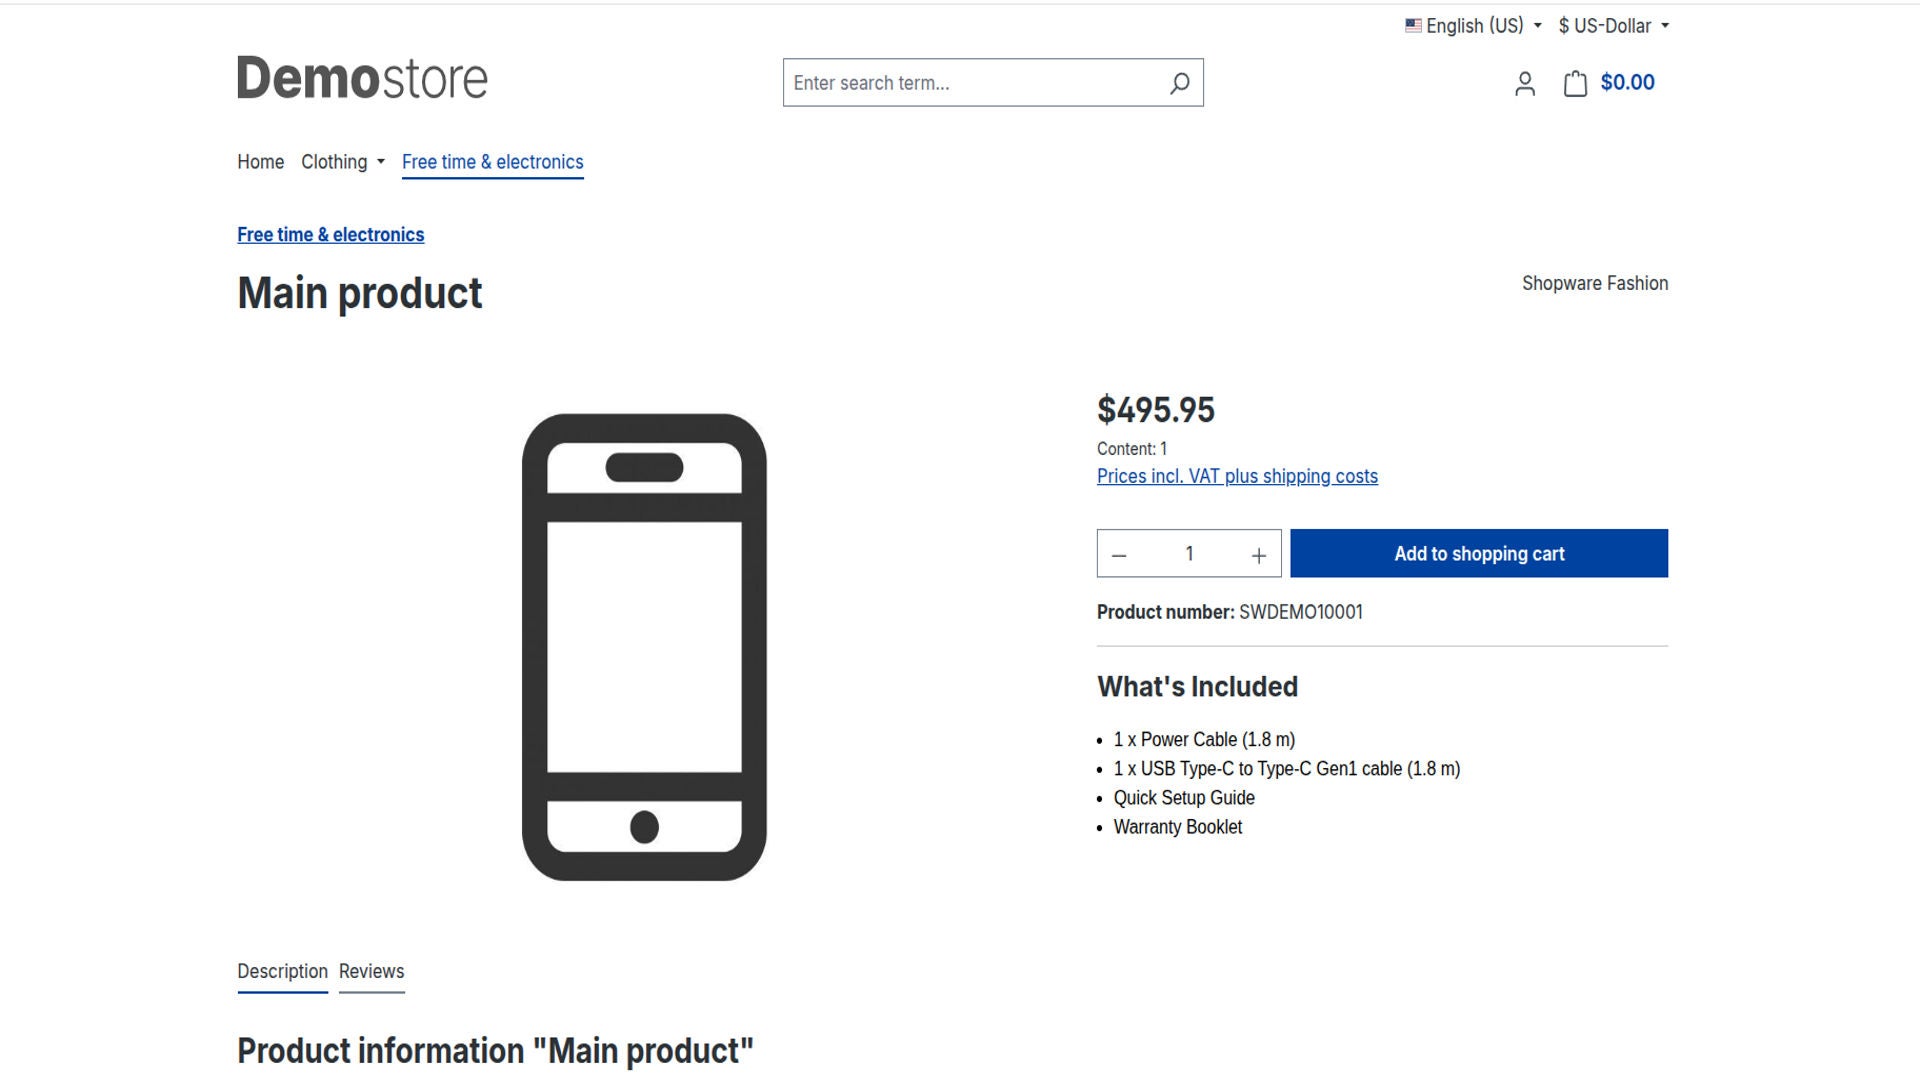
Task: Click the search magnifier icon
Action: (x=1179, y=83)
